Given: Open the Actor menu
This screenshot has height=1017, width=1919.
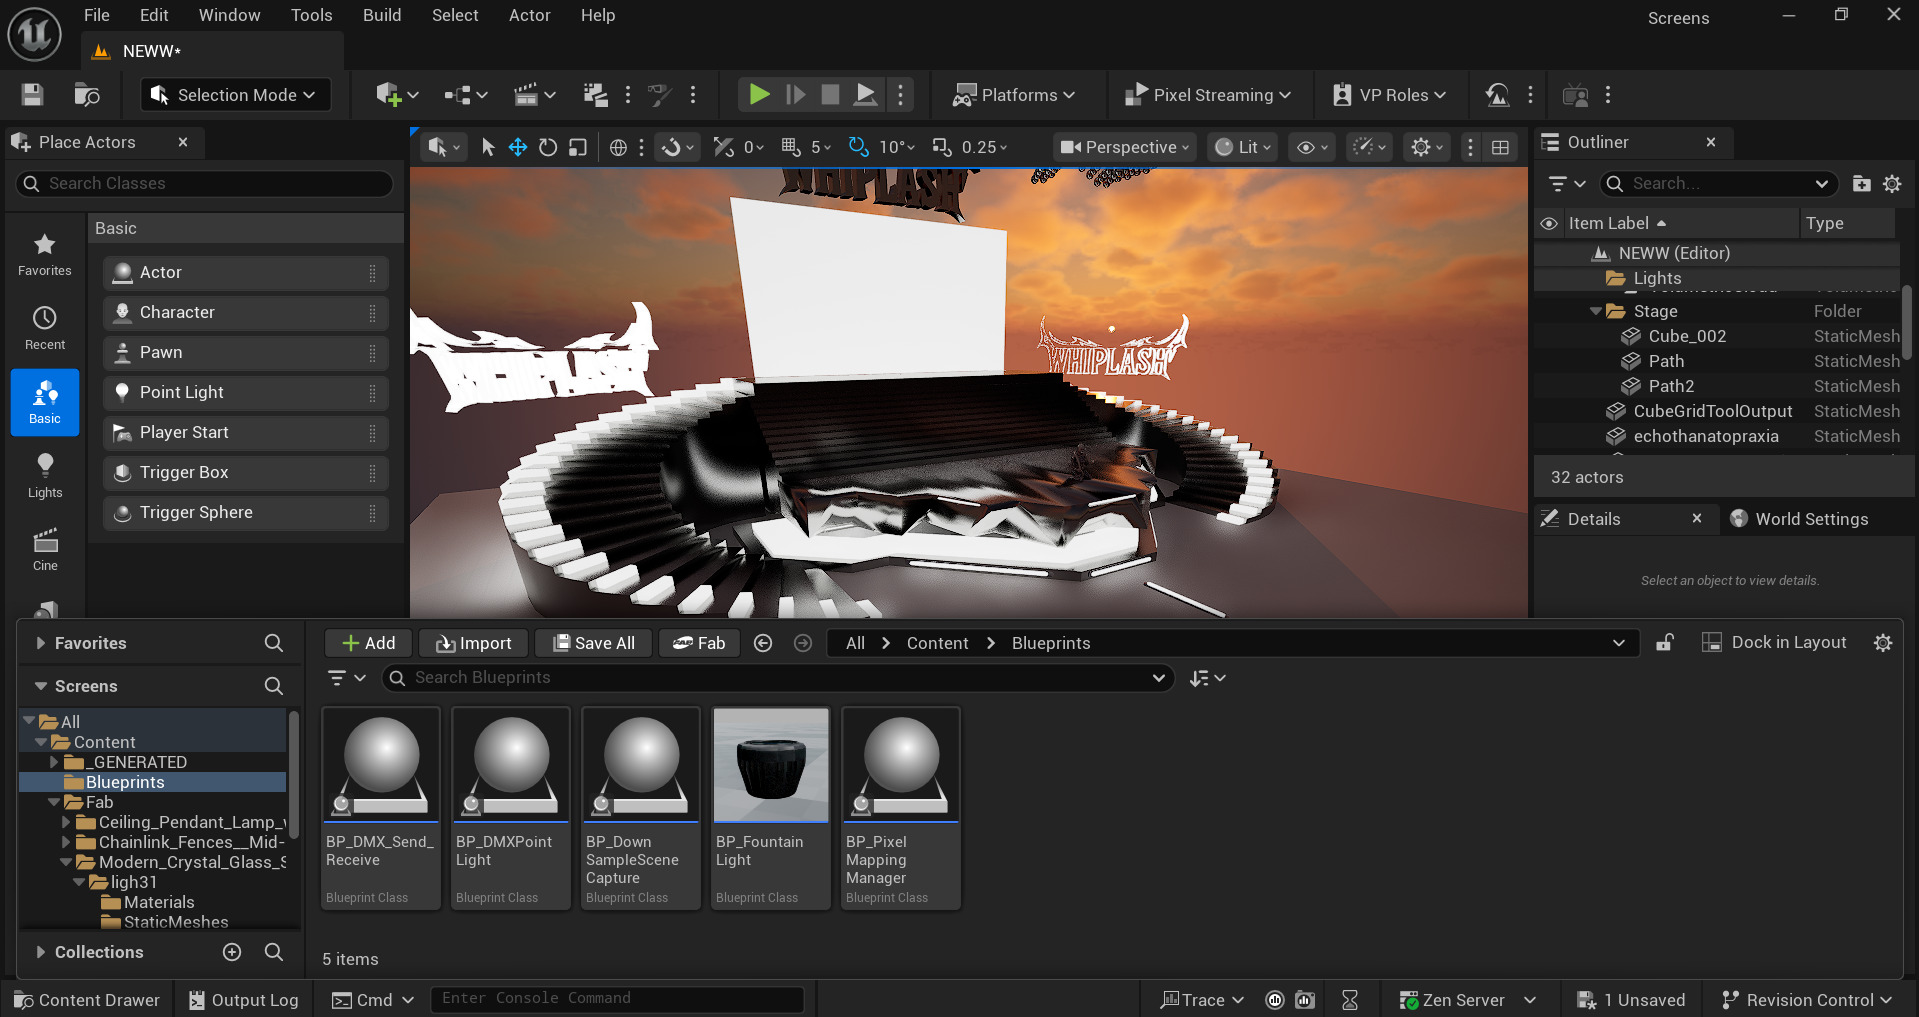Looking at the screenshot, I should pos(529,15).
